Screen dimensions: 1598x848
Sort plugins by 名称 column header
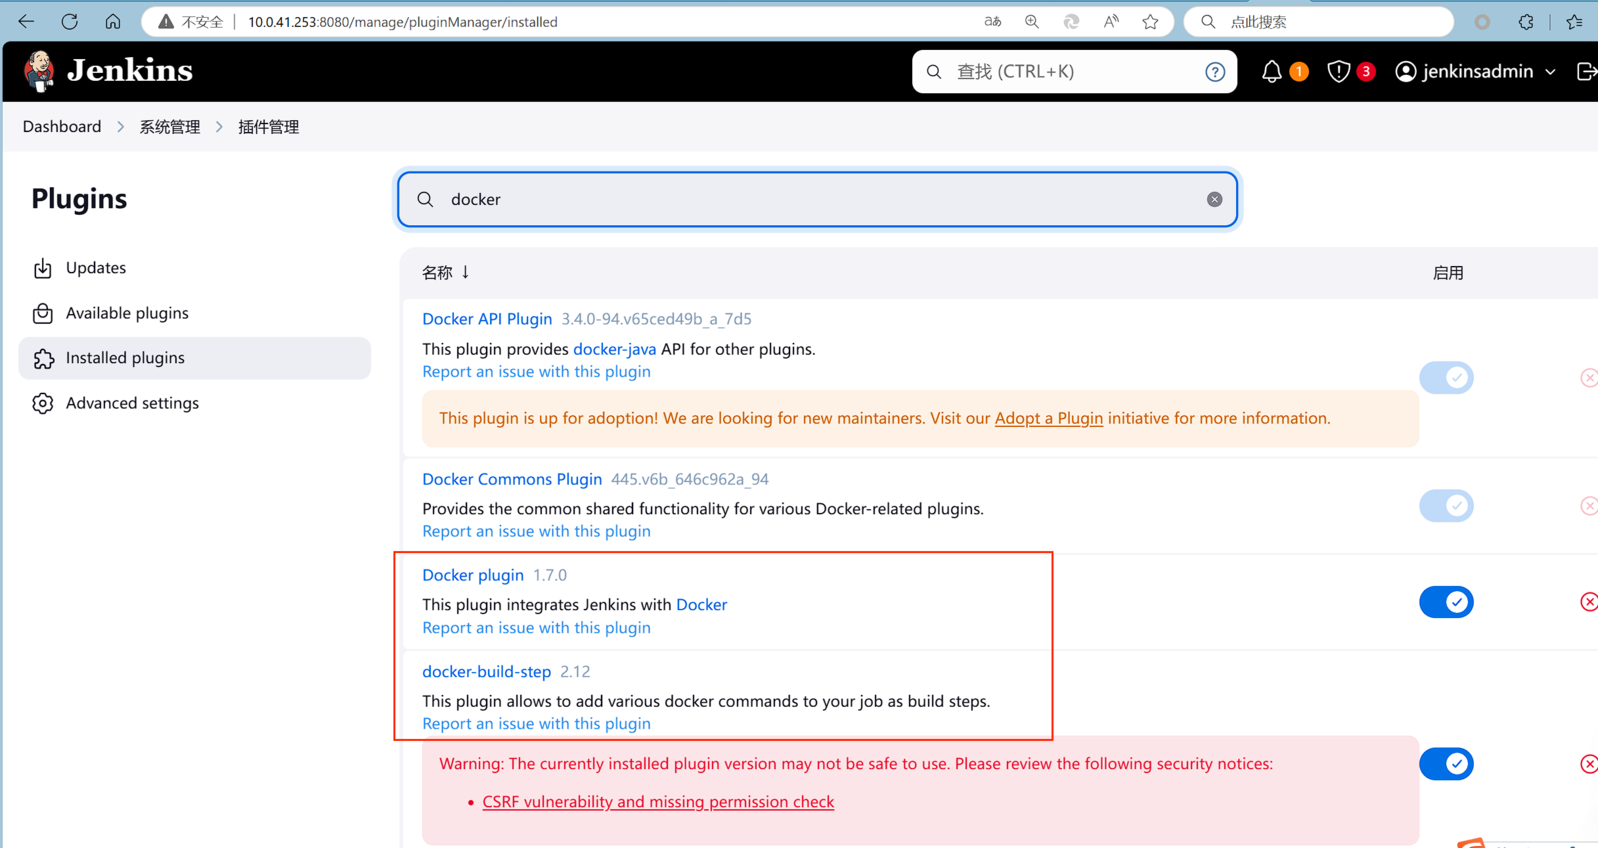pos(446,272)
